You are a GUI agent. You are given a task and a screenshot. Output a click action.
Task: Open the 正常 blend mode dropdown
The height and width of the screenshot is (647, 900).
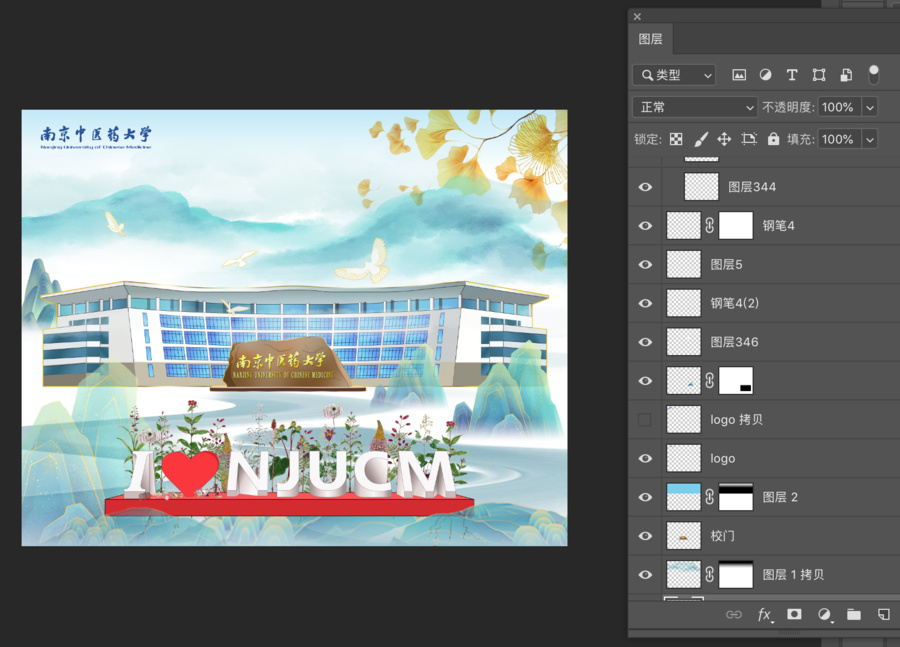tap(695, 107)
